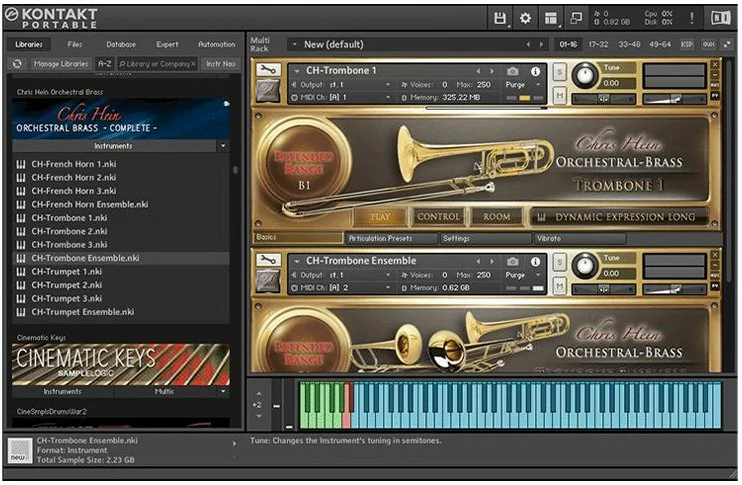
Task: Click the CH-Trombone 1 instrument thumbnail icon
Action: click(268, 91)
